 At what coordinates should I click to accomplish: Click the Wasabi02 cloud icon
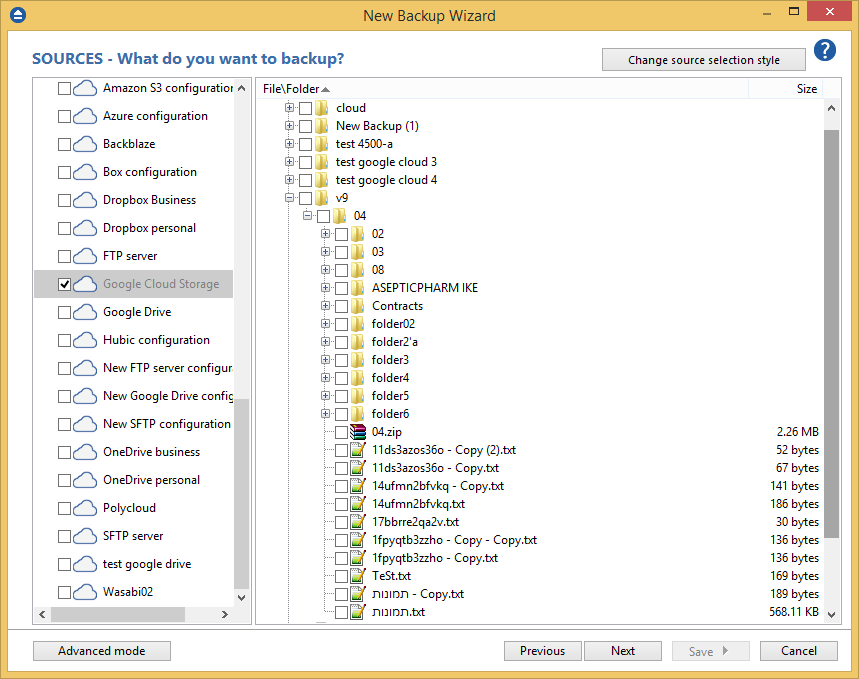[85, 592]
